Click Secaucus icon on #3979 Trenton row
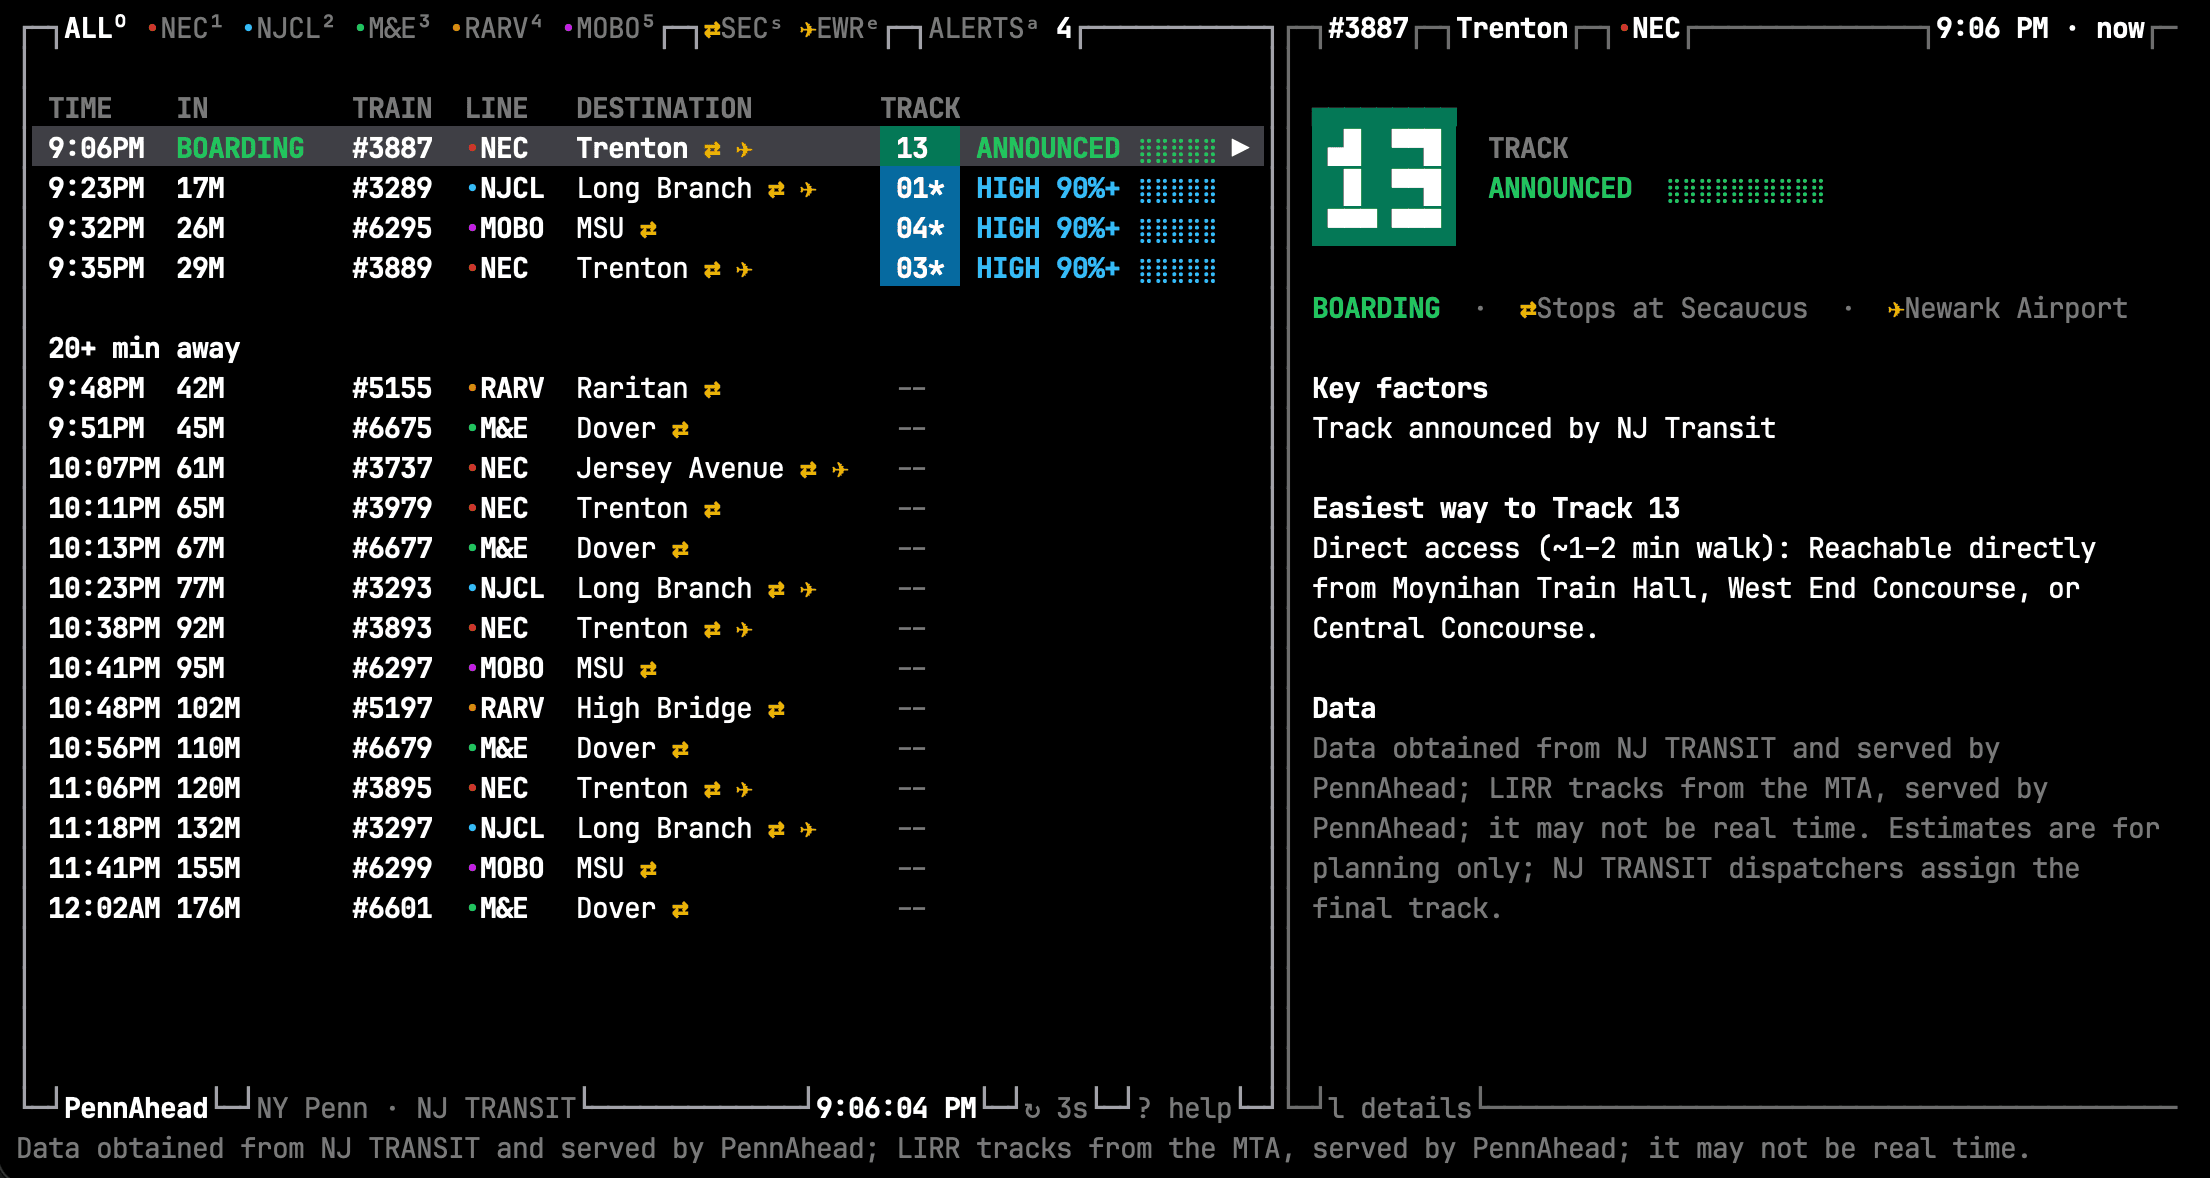The image size is (2210, 1178). click(712, 509)
